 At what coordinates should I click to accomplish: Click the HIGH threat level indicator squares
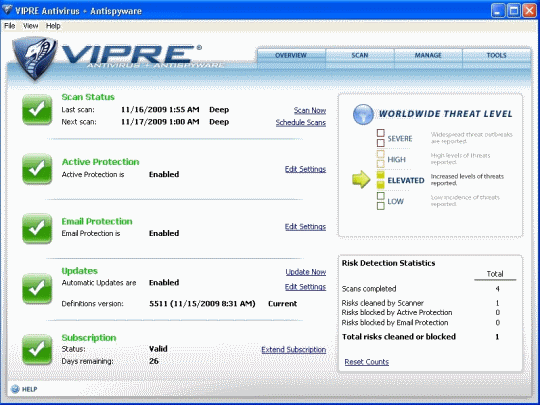(x=381, y=159)
